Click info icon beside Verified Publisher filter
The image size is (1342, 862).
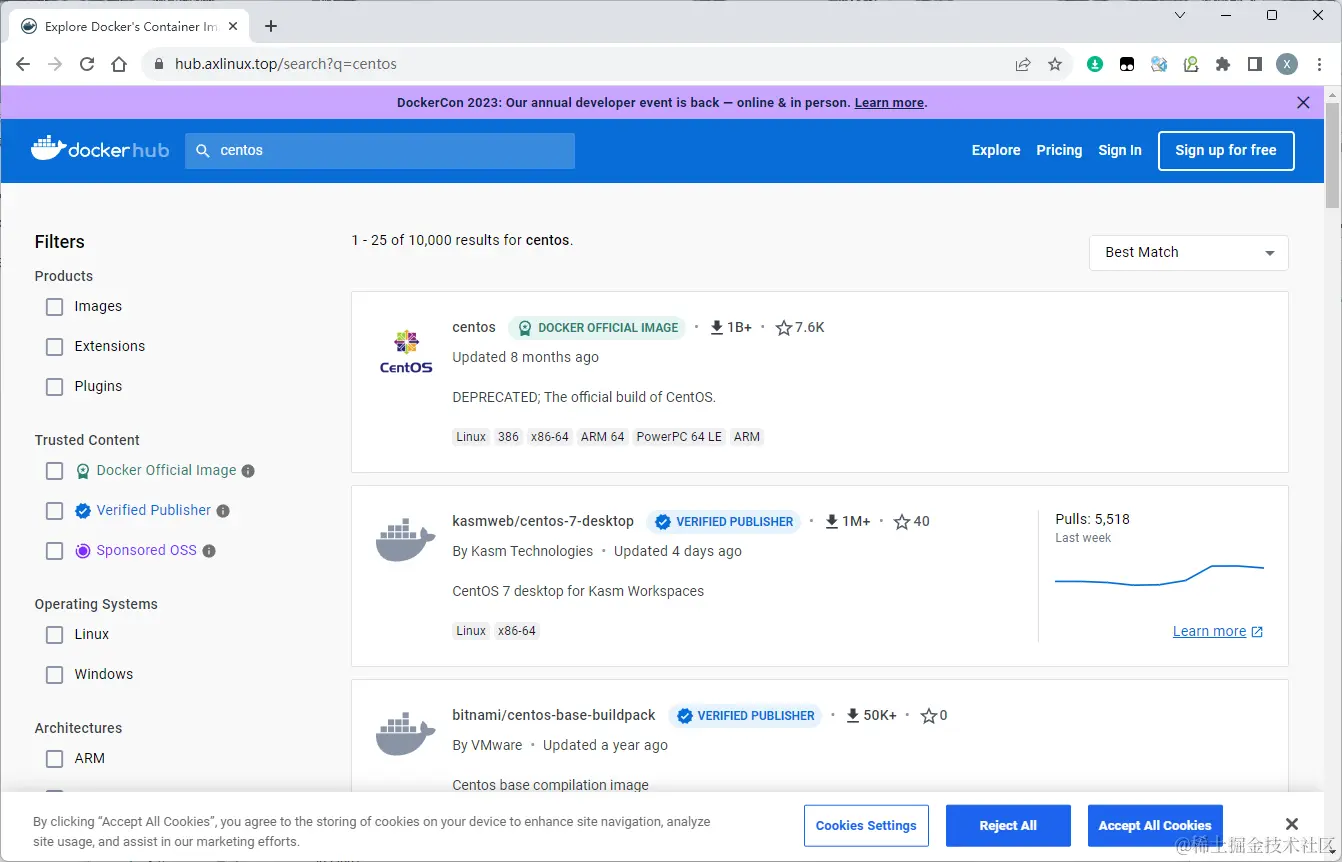pos(223,511)
